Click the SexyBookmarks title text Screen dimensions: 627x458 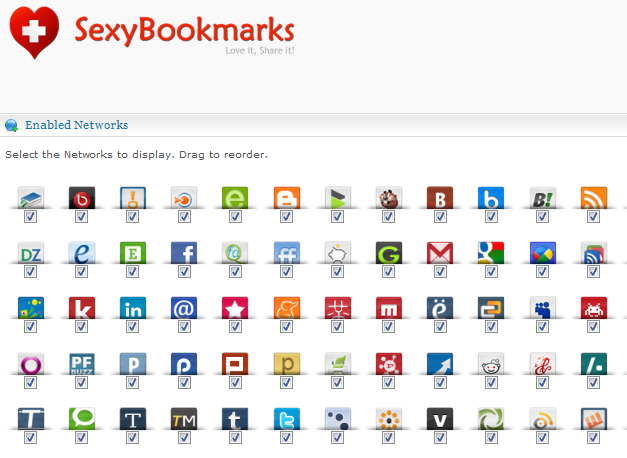pos(184,31)
